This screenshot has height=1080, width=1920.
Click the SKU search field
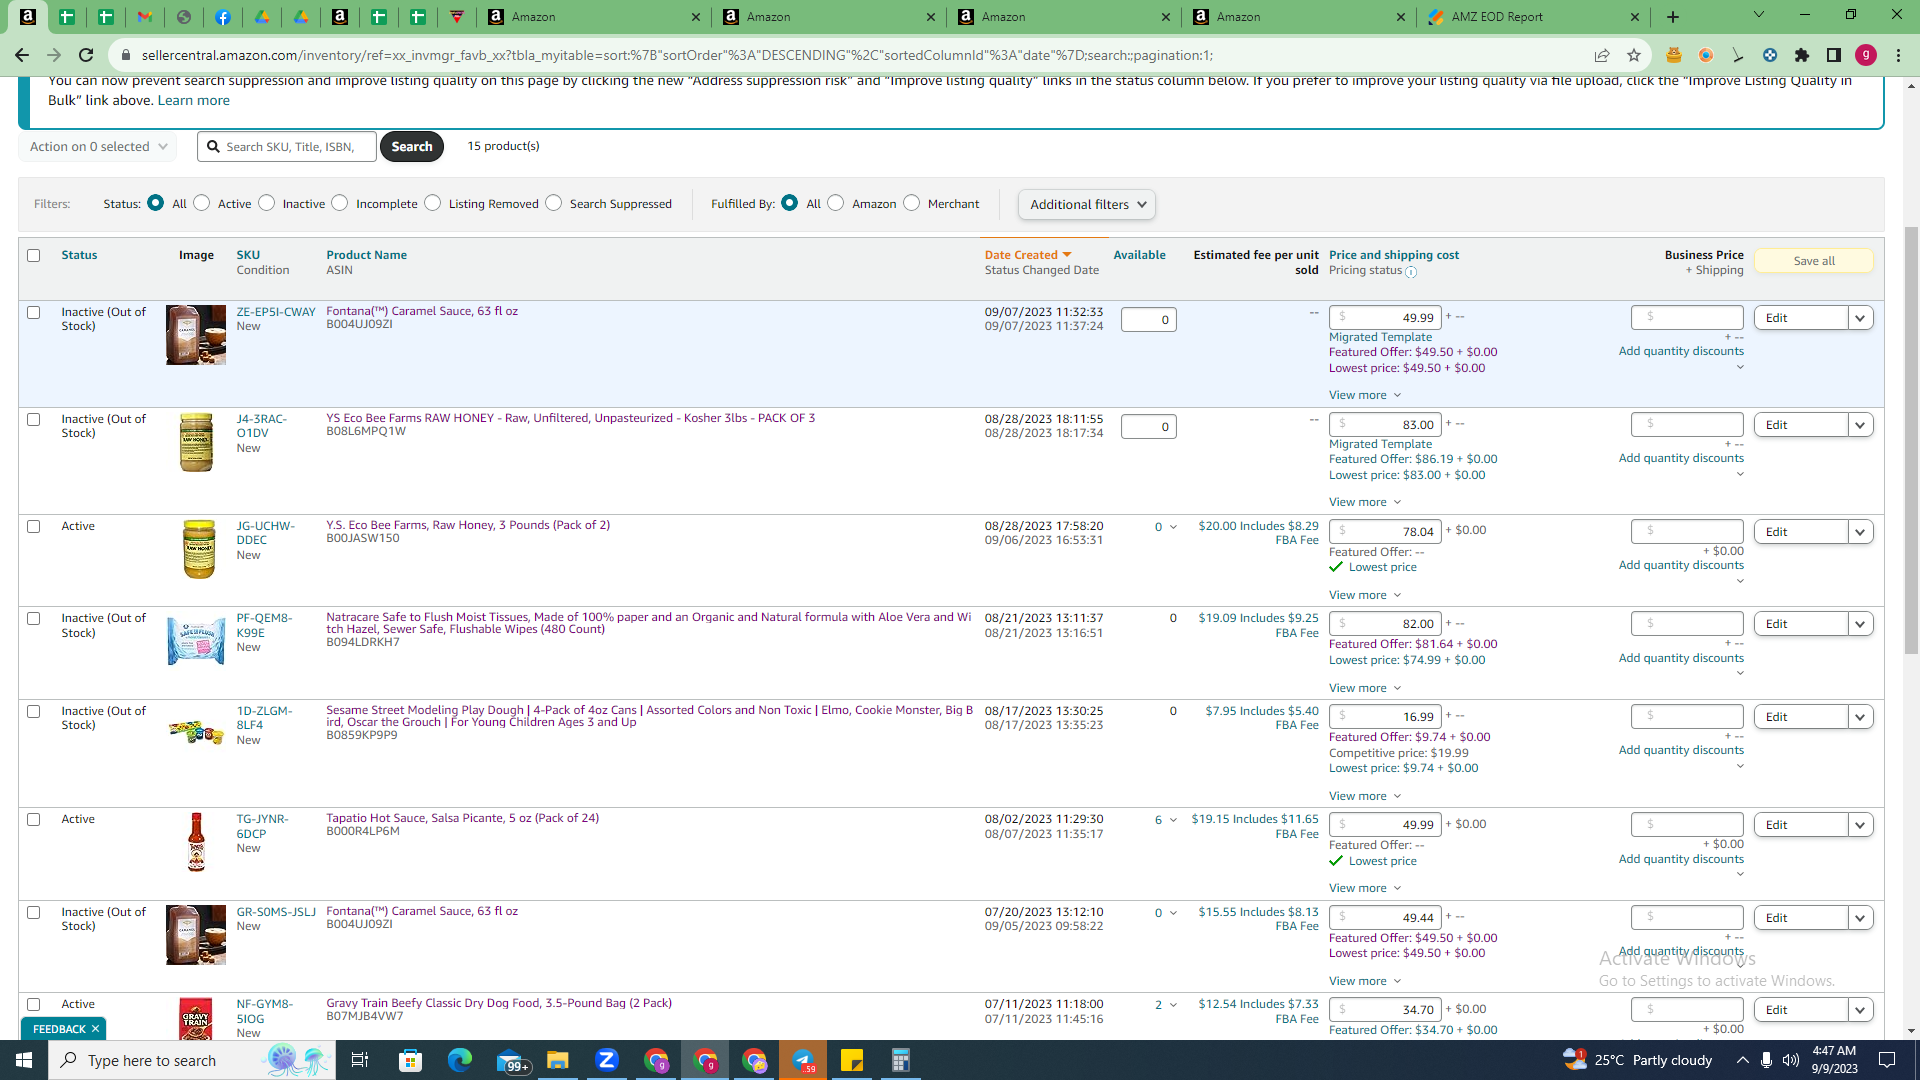288,147
